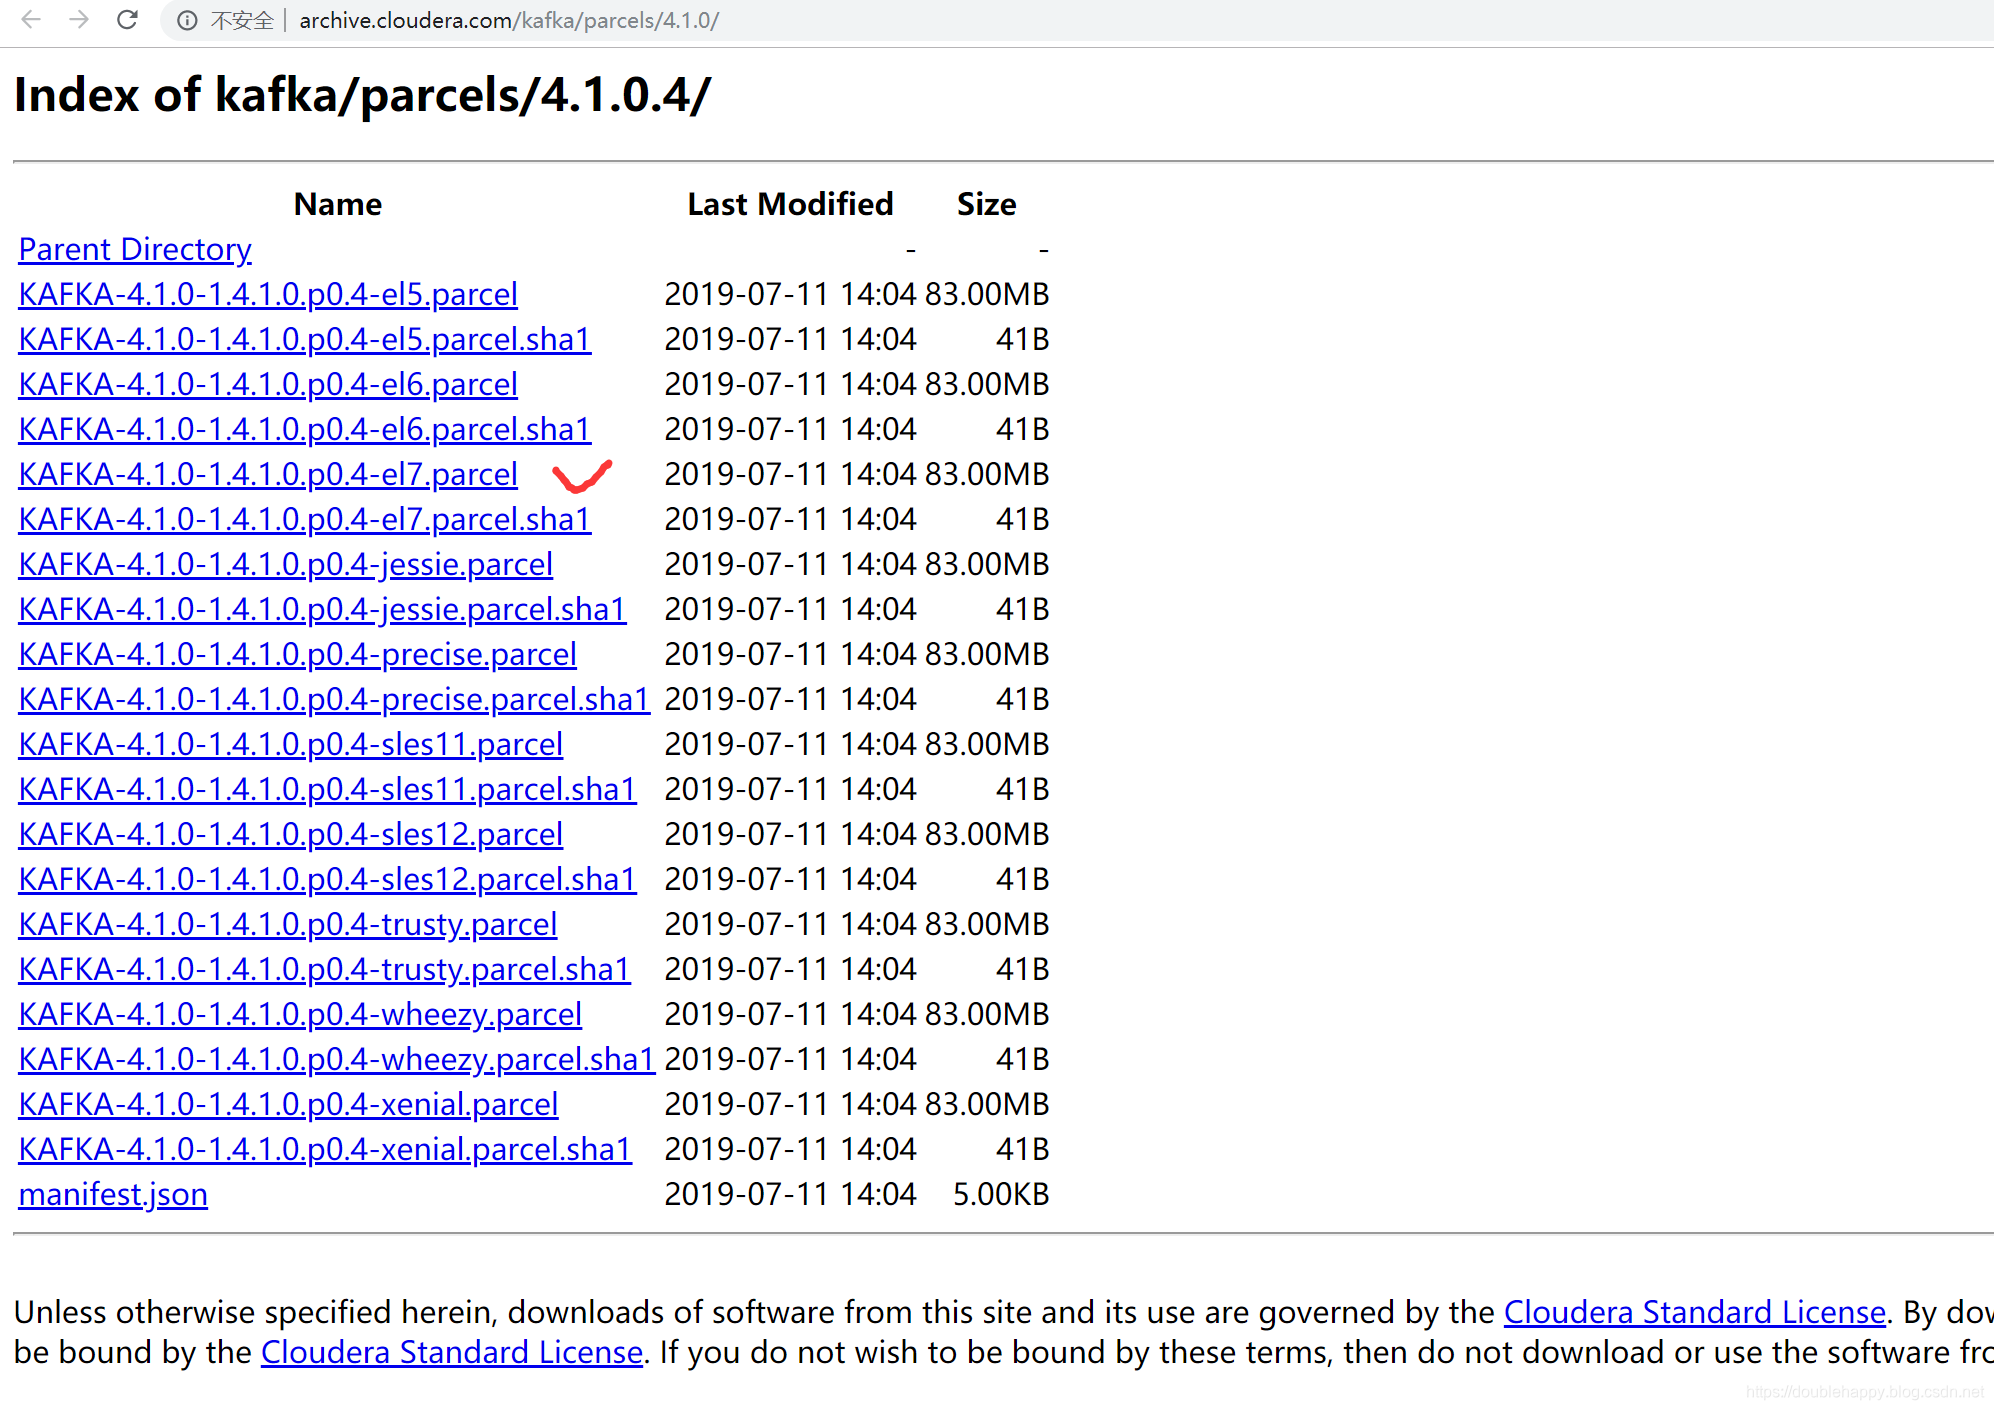Open the Parent Directory link
Screen dimensions: 1994x1410
pos(135,249)
